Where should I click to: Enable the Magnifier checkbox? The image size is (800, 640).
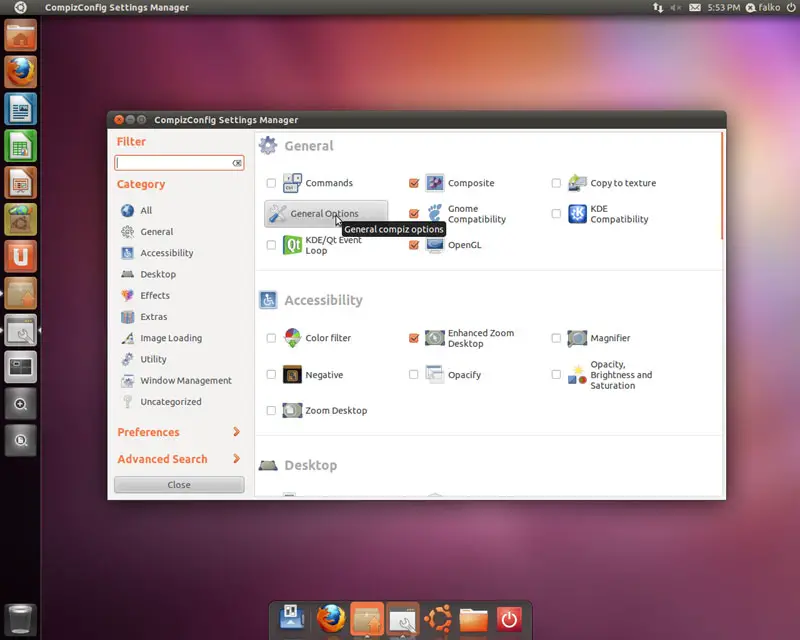coord(556,338)
